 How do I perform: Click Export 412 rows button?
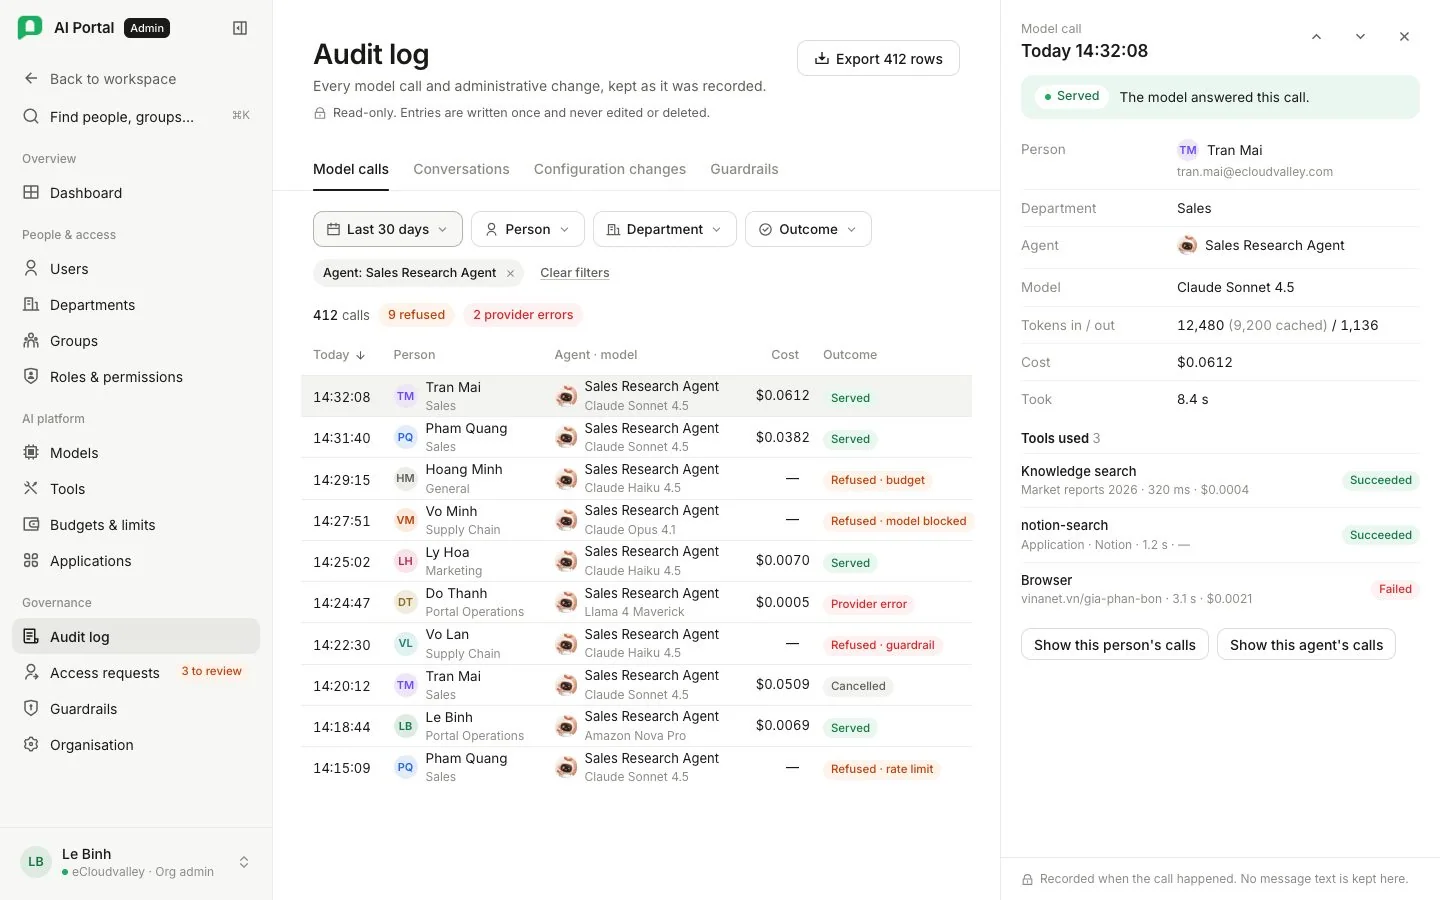878,58
